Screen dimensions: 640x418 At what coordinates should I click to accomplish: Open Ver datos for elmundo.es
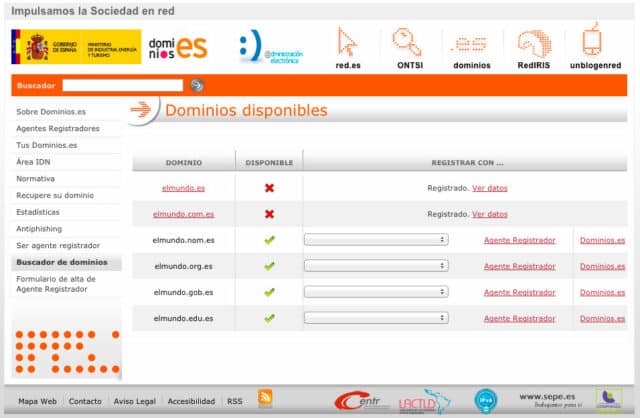click(490, 188)
